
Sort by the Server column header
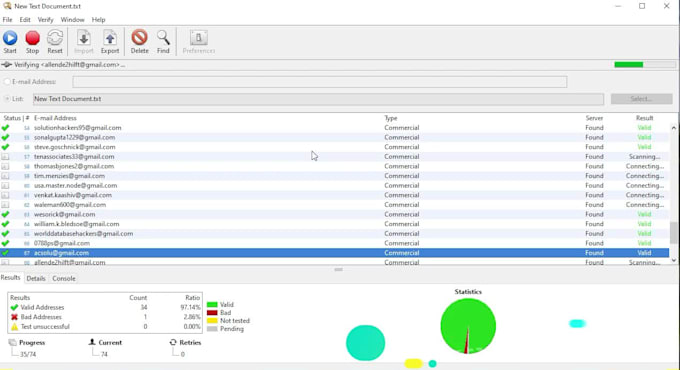594,118
